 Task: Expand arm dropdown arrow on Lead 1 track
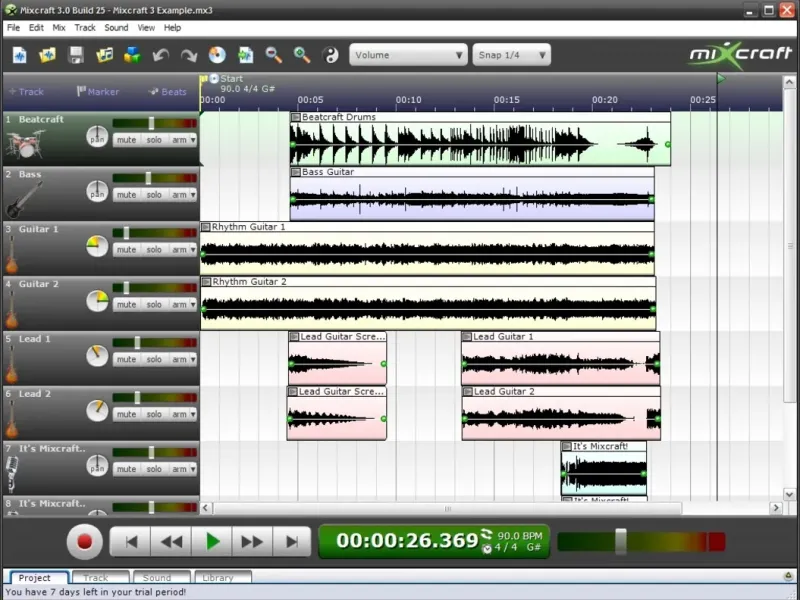(193, 360)
